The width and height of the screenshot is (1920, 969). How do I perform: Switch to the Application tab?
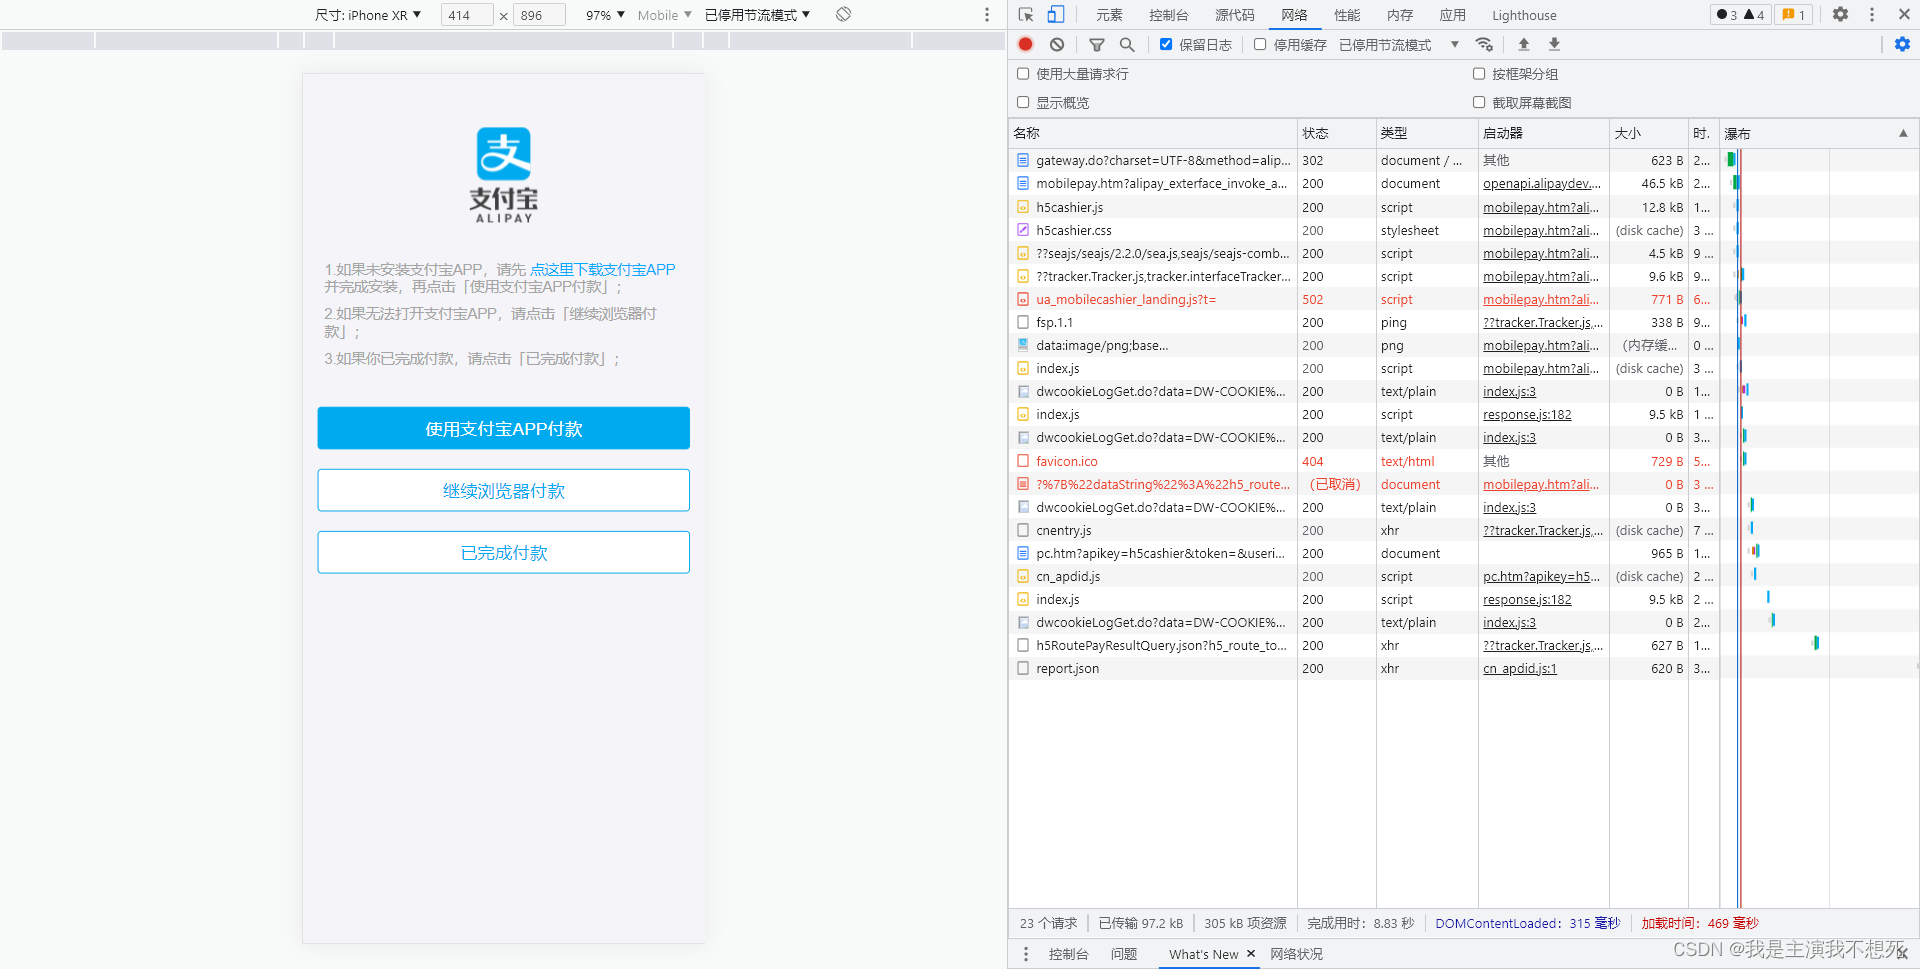(1453, 15)
